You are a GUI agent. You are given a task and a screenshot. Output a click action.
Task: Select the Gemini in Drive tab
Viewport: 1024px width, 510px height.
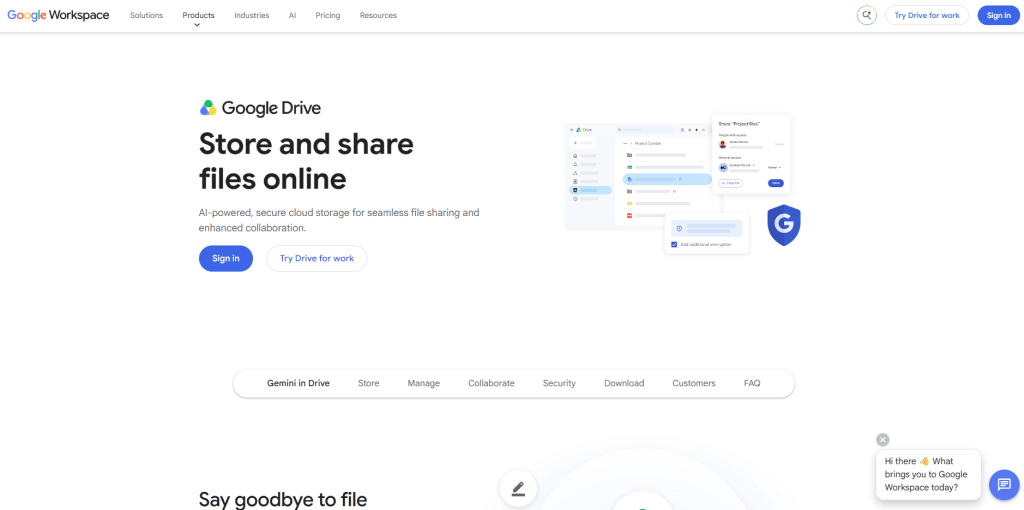(298, 383)
